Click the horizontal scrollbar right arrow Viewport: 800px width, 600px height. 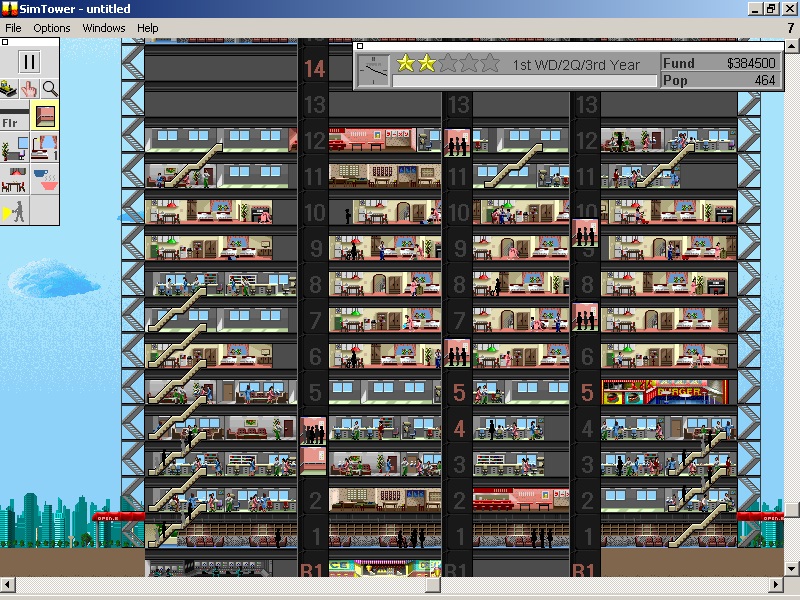(x=776, y=585)
